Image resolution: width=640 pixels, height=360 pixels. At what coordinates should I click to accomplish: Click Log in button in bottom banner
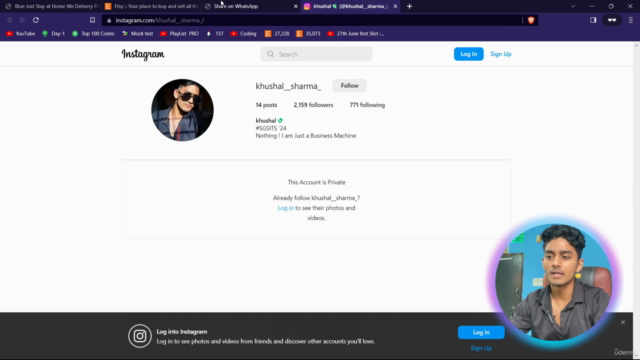coord(481,332)
